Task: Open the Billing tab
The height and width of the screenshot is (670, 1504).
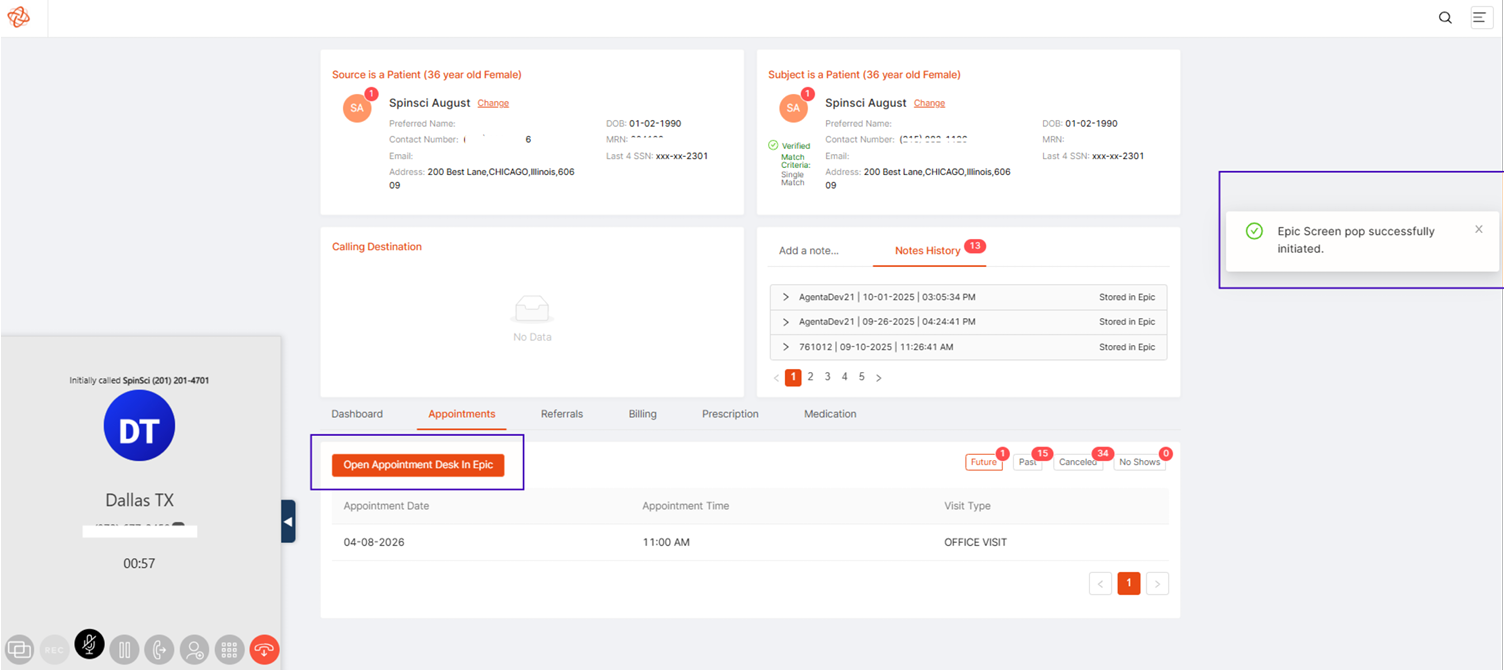Action: [x=643, y=414]
